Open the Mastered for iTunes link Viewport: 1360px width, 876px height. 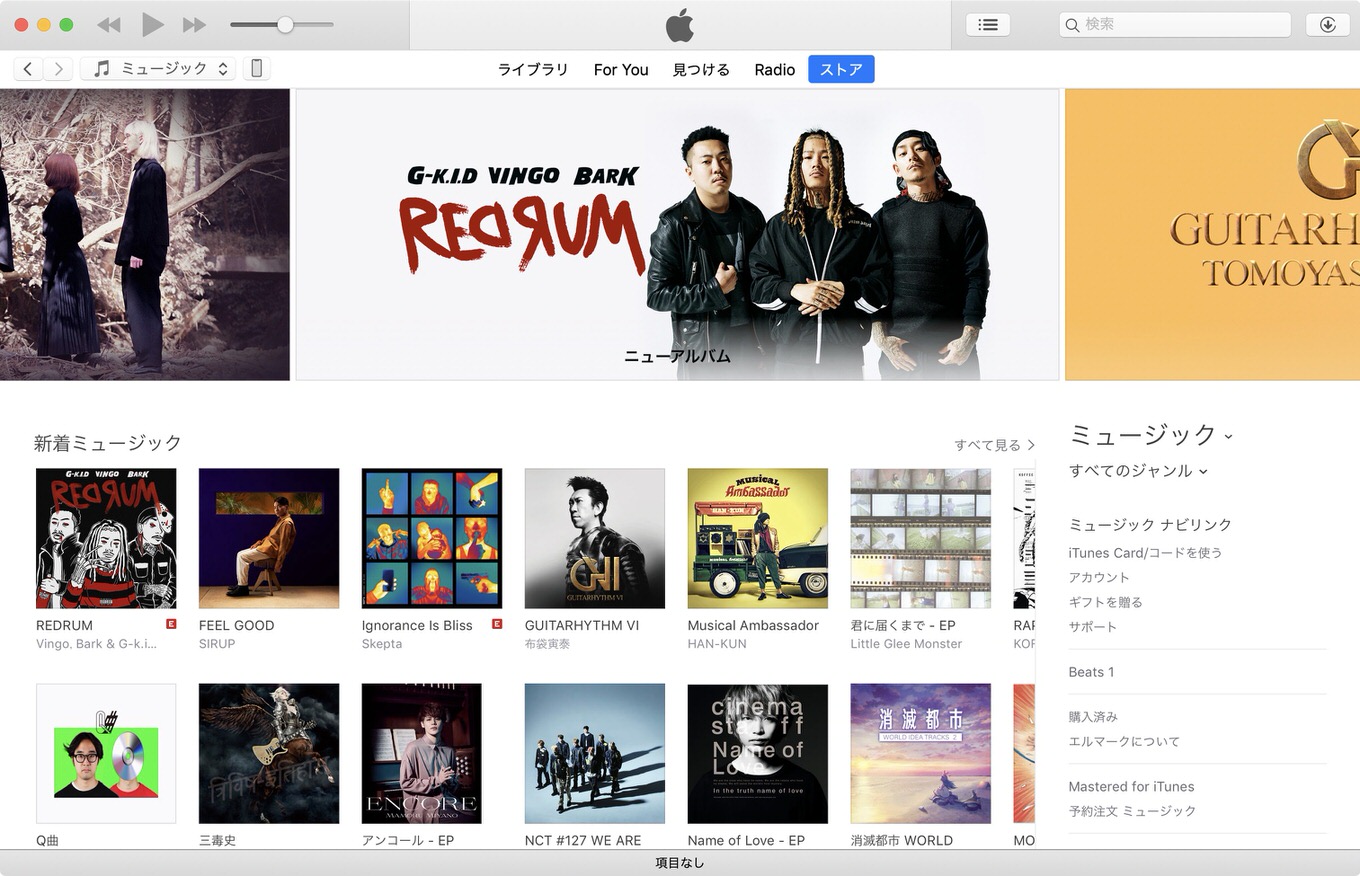[1131, 787]
